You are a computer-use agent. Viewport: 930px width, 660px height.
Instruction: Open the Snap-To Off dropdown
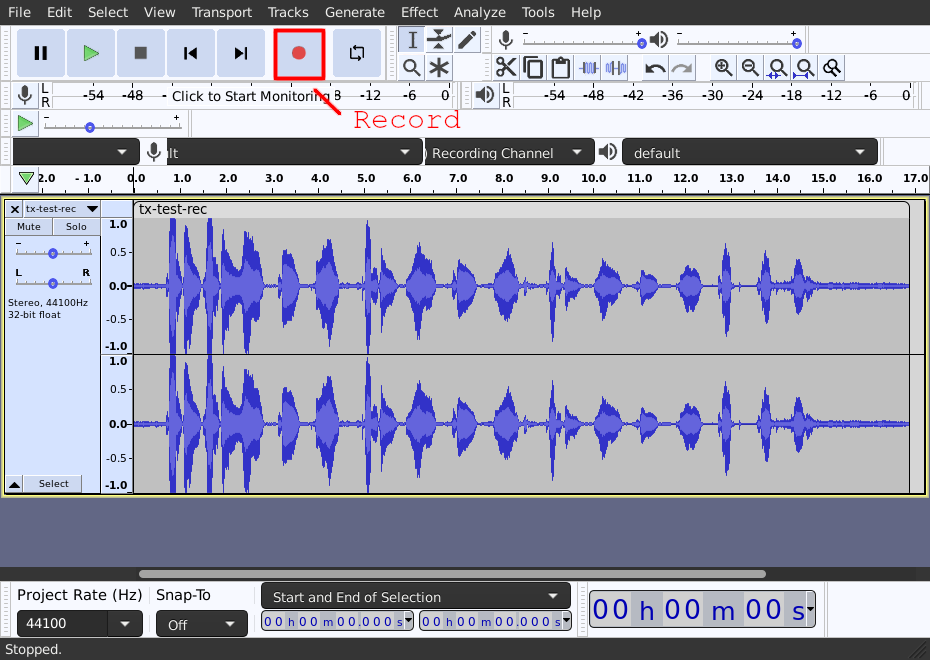[x=202, y=624]
